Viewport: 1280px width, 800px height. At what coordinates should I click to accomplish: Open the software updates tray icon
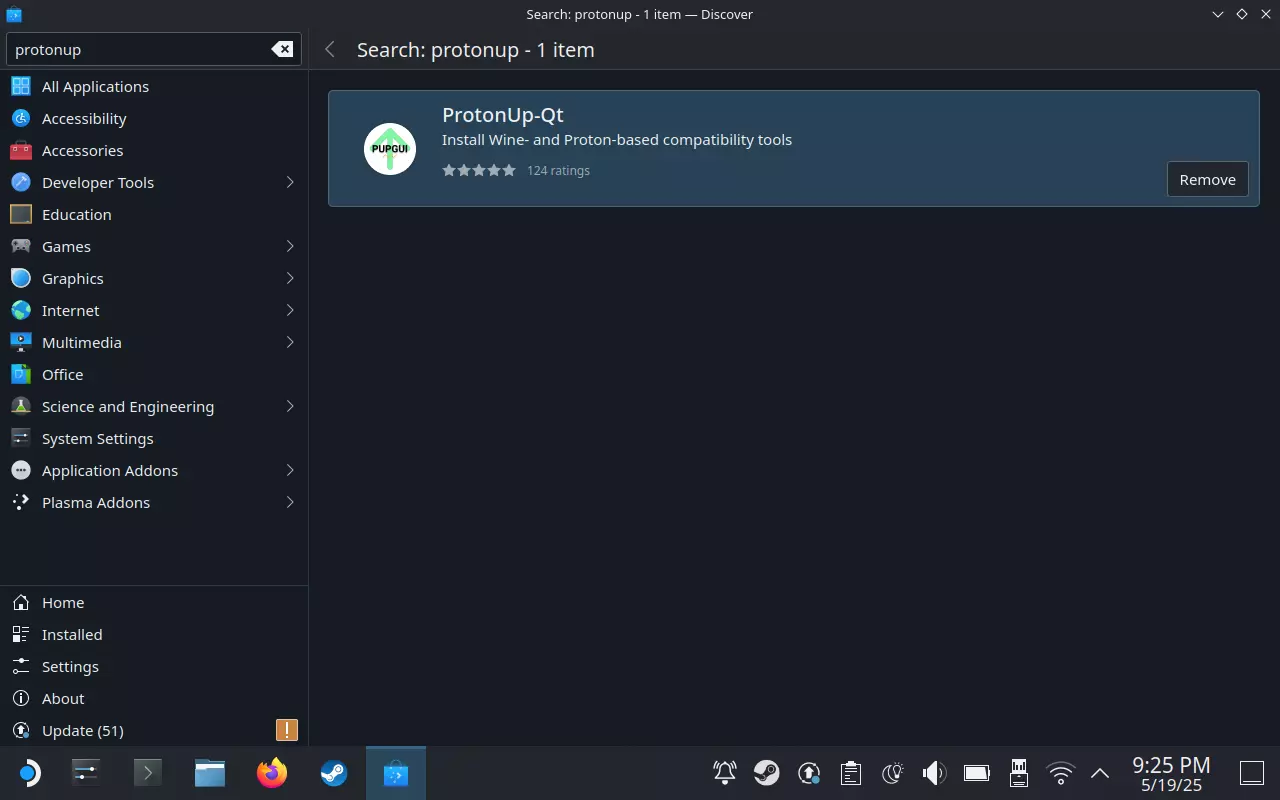809,773
